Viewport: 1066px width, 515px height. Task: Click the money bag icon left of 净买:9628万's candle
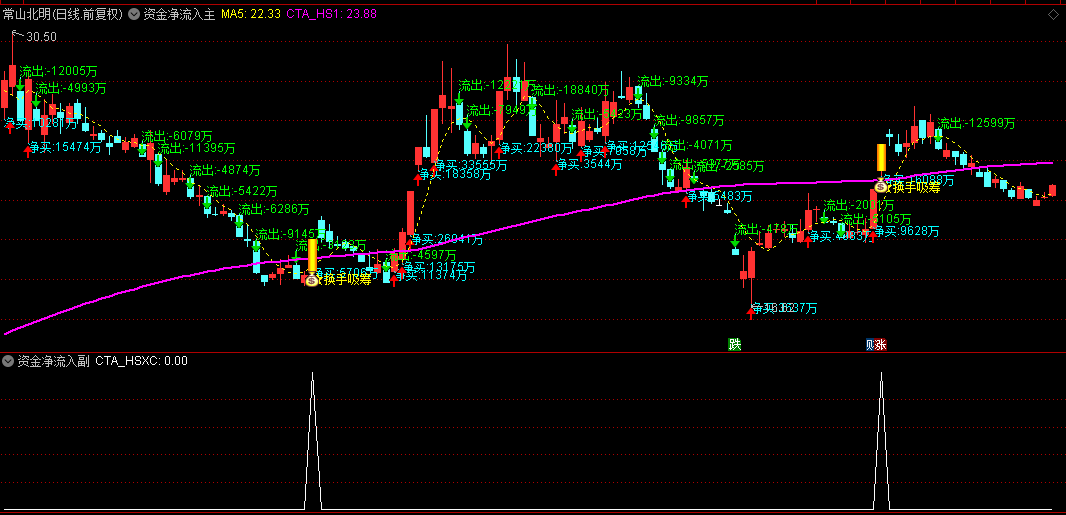click(881, 186)
